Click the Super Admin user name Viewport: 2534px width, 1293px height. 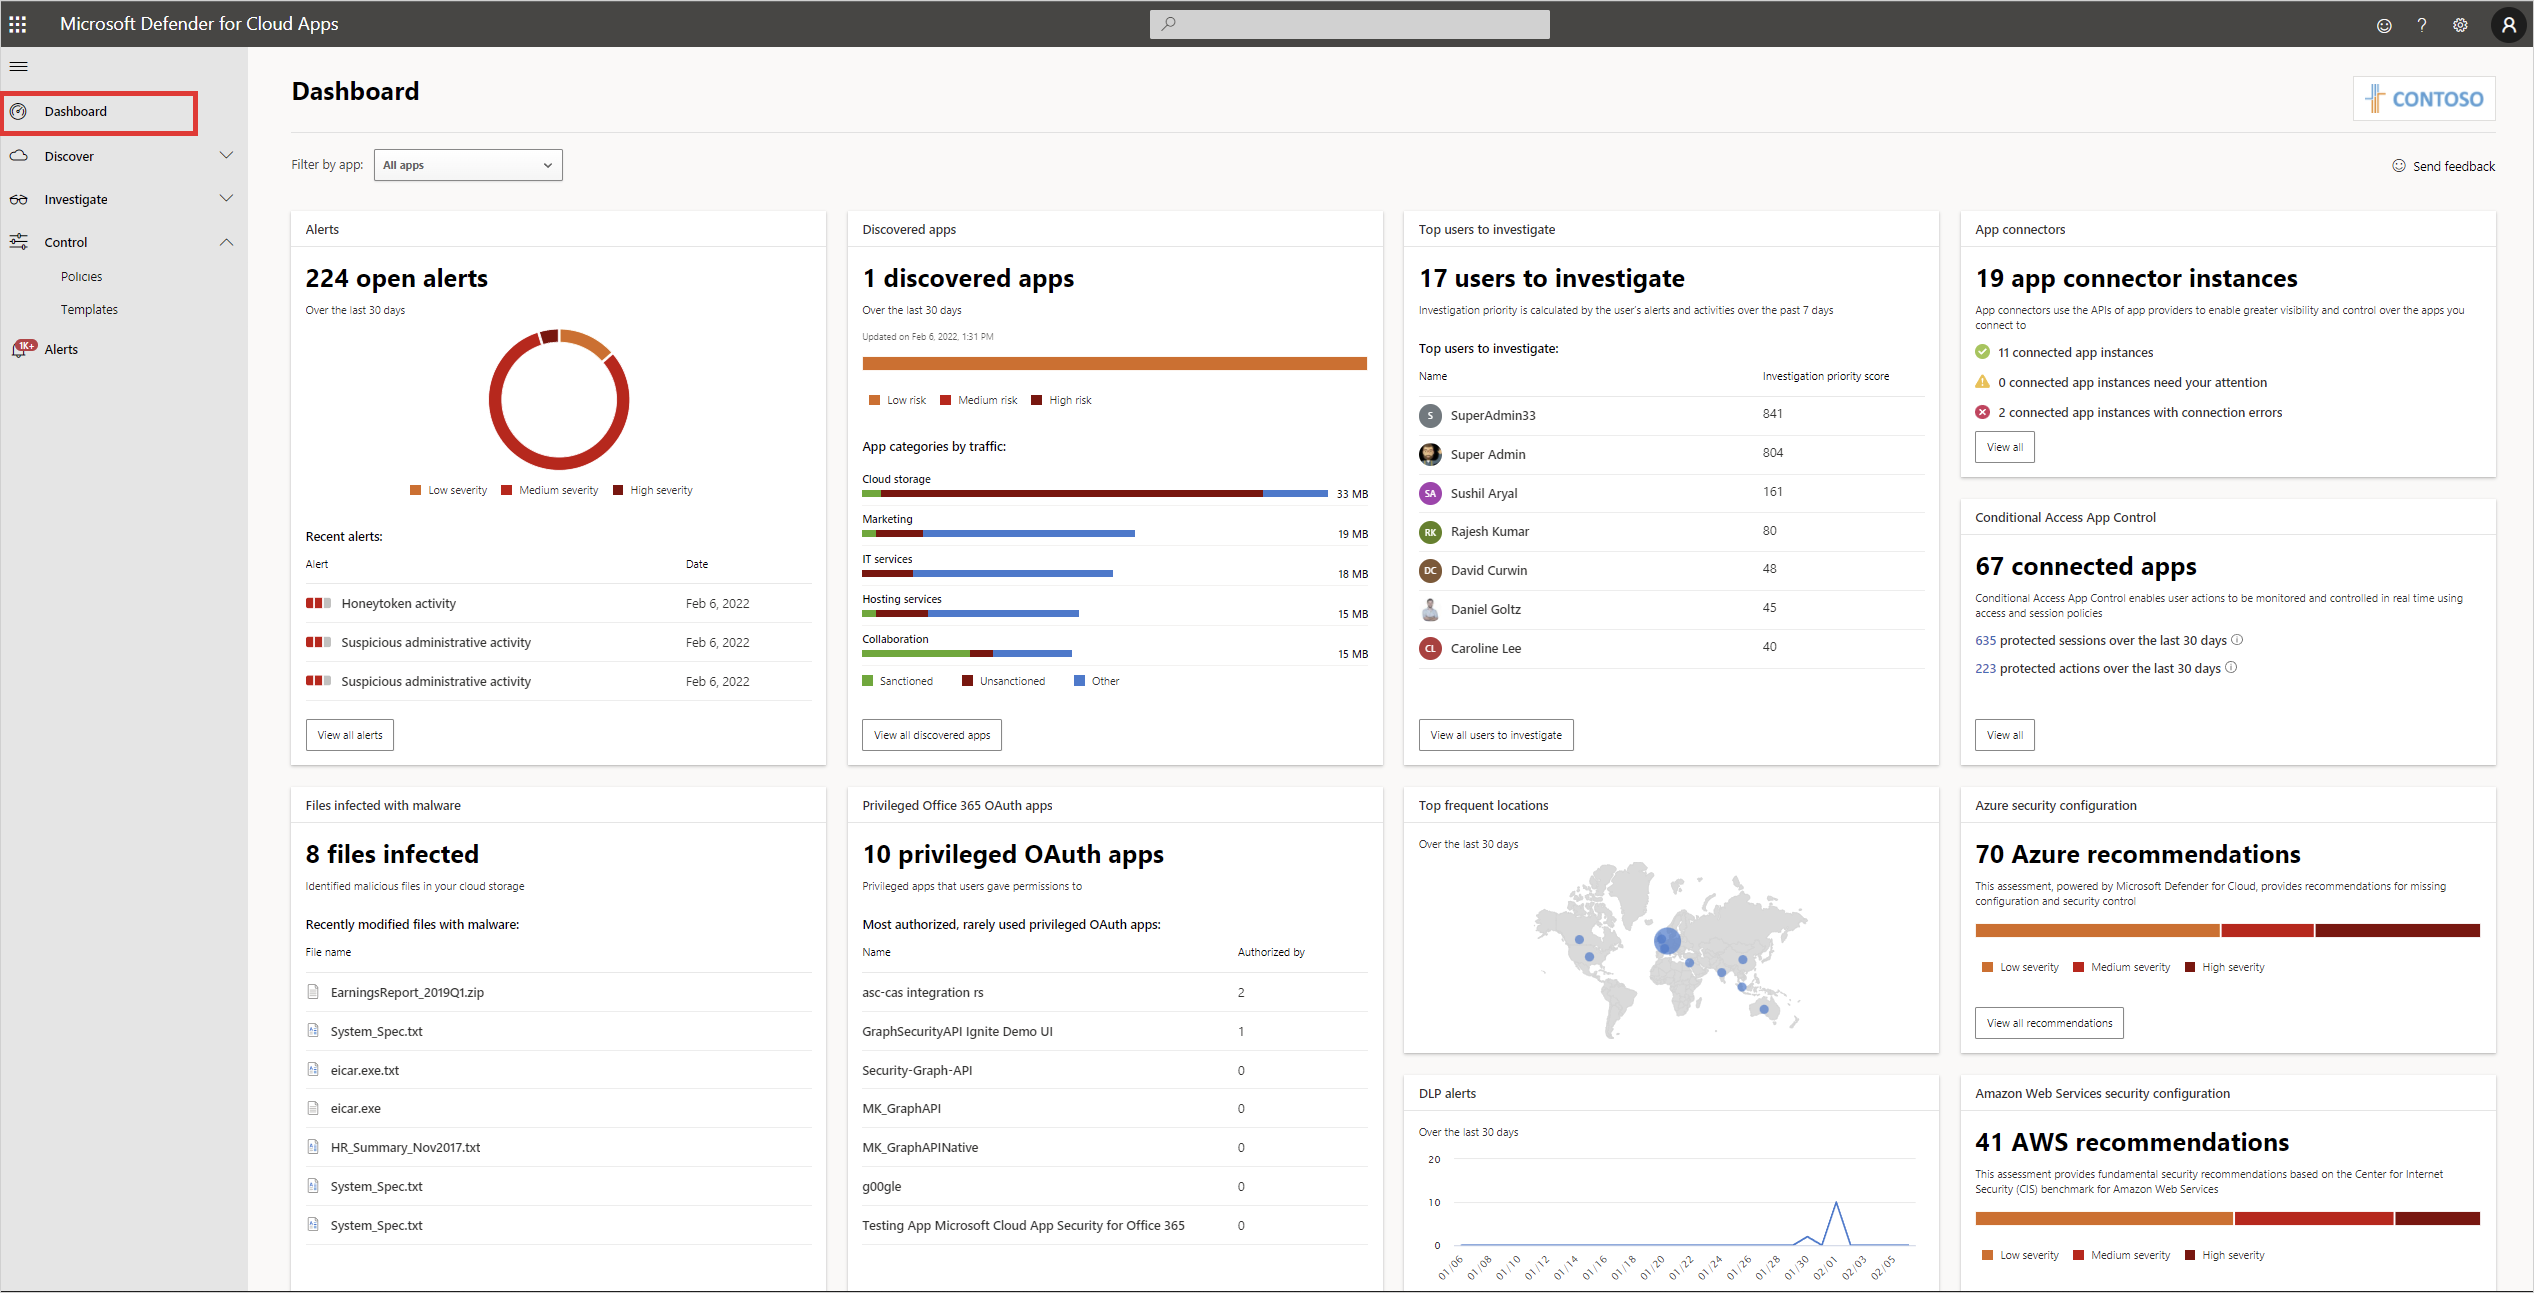click(x=1488, y=455)
